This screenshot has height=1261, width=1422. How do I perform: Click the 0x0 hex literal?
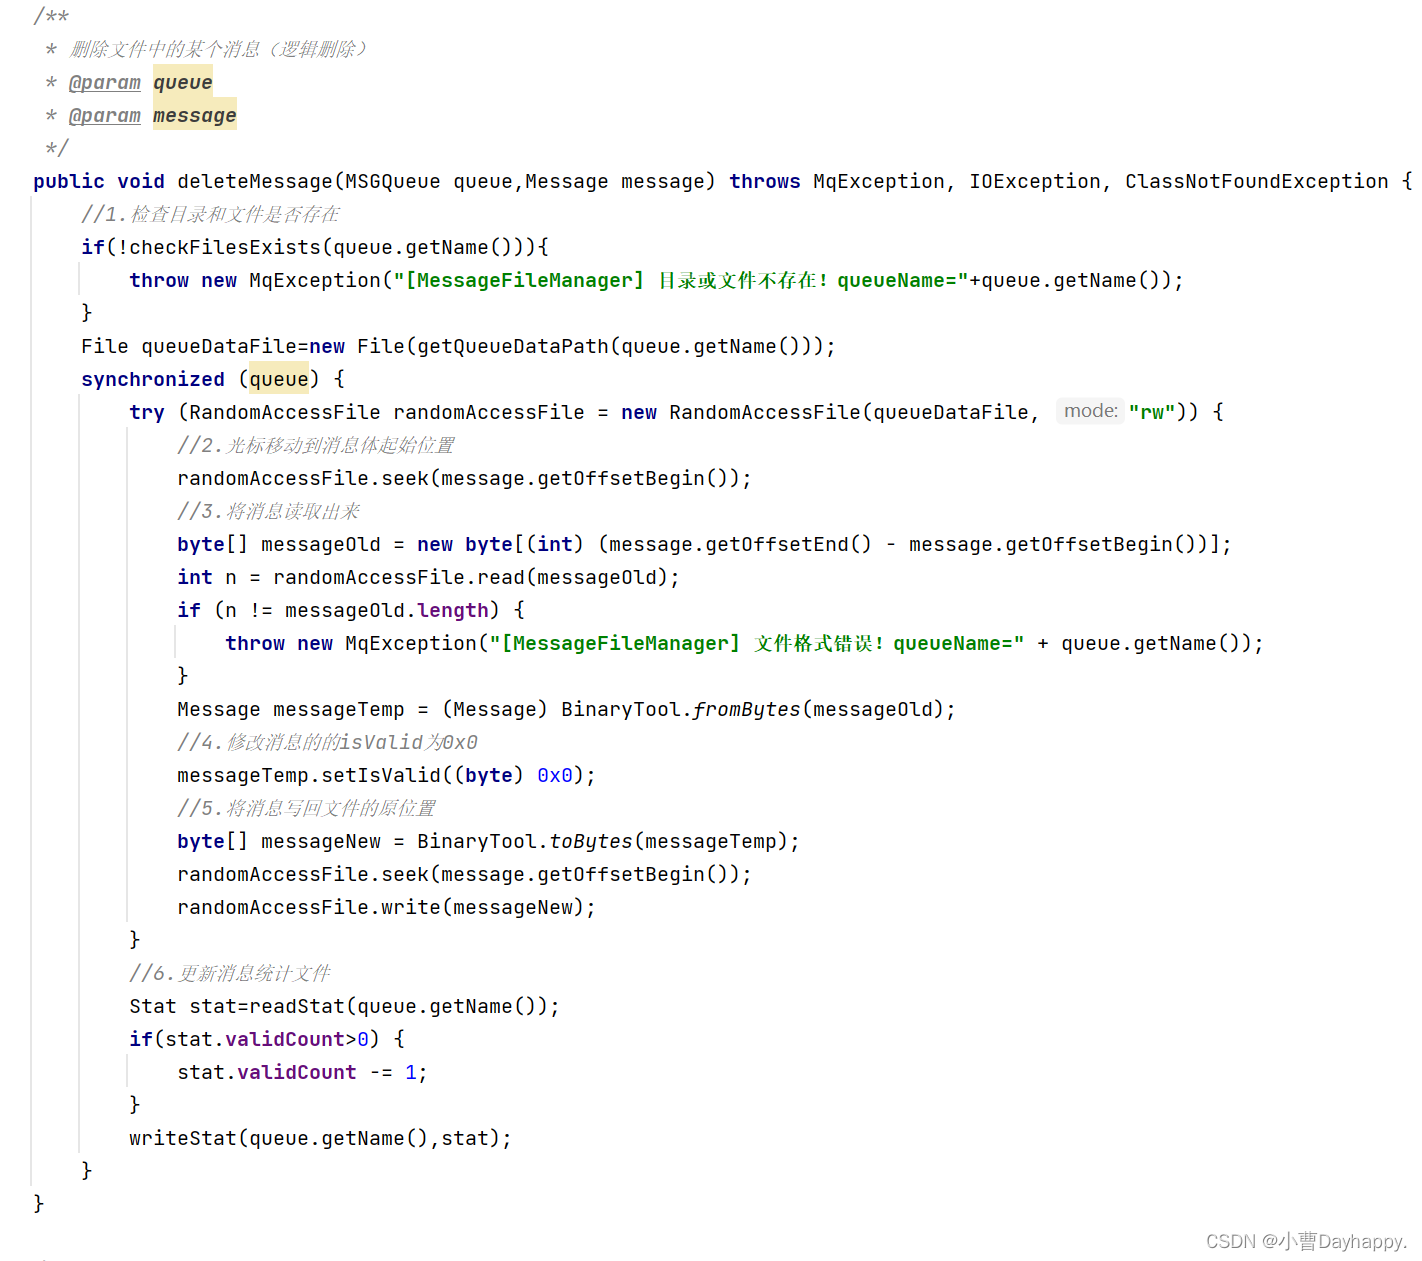555,775
